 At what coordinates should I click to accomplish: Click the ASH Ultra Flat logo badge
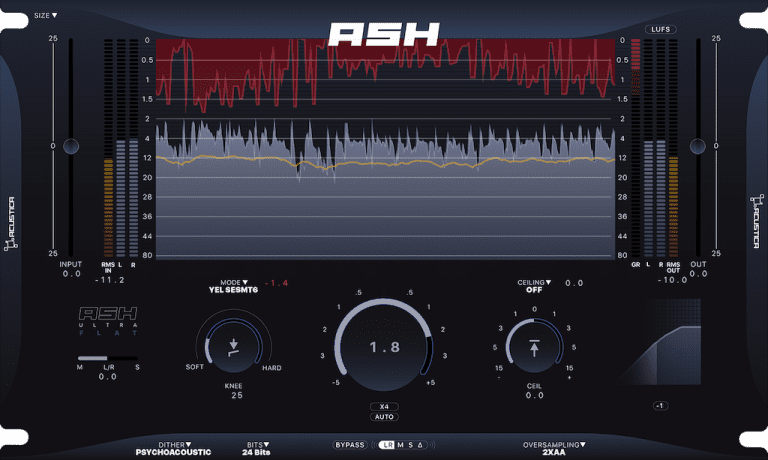(x=108, y=320)
